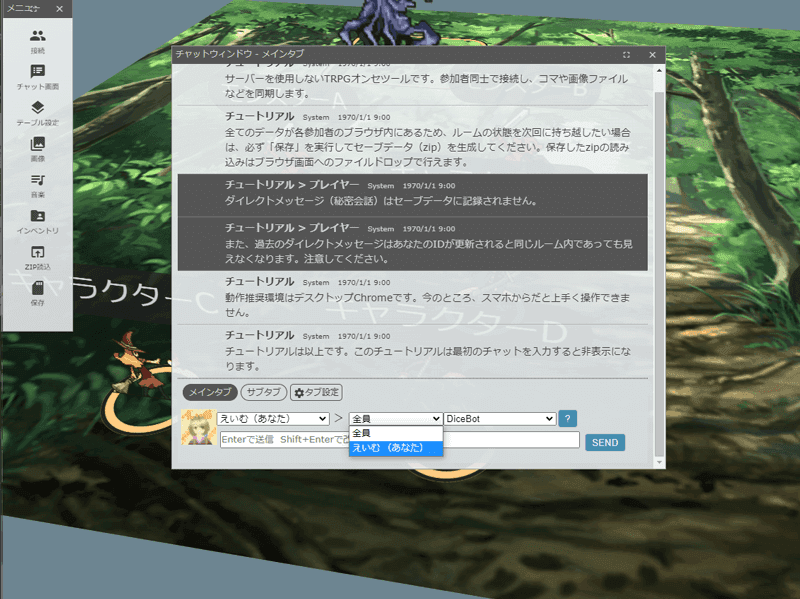Click the ZIP読込 load icon
This screenshot has height=599, width=800.
click(37, 258)
